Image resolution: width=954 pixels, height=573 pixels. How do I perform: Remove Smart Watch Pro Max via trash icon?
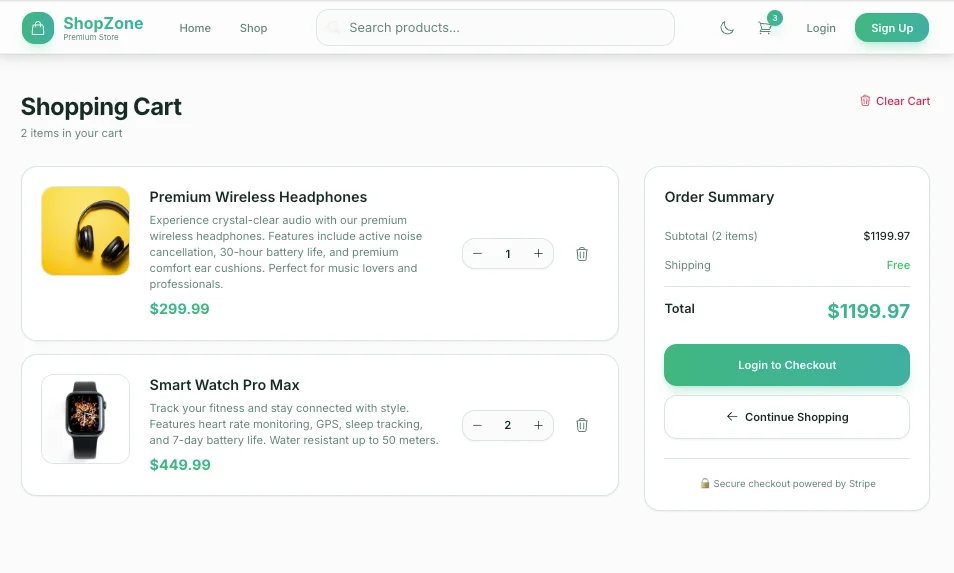[x=582, y=425]
